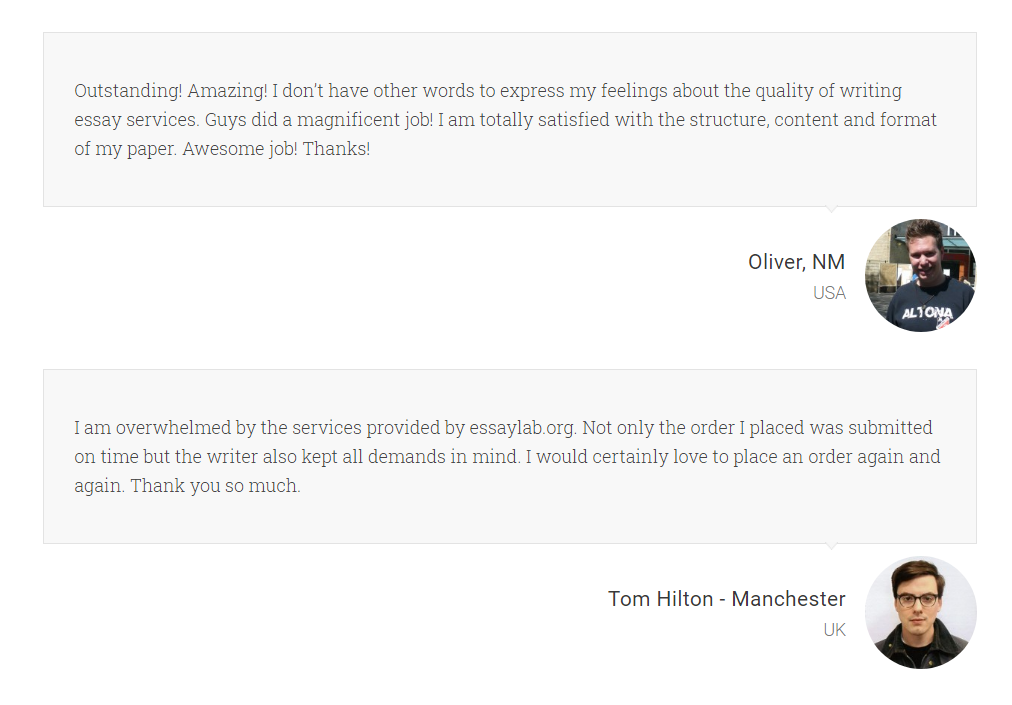1012x705 pixels.
Task: Click the "UK" country label
Action: point(835,630)
